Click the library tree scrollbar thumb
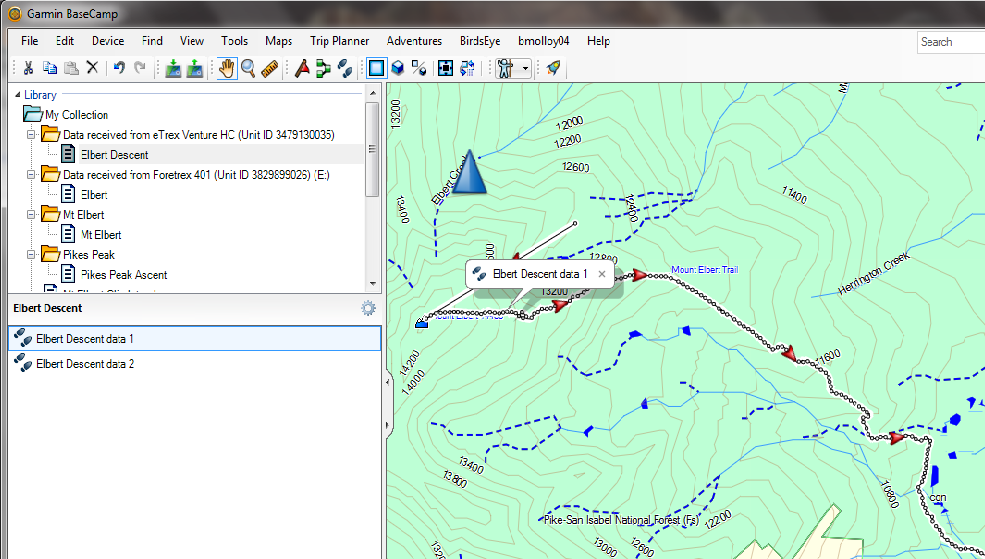Image resolution: width=985 pixels, height=559 pixels. click(373, 149)
